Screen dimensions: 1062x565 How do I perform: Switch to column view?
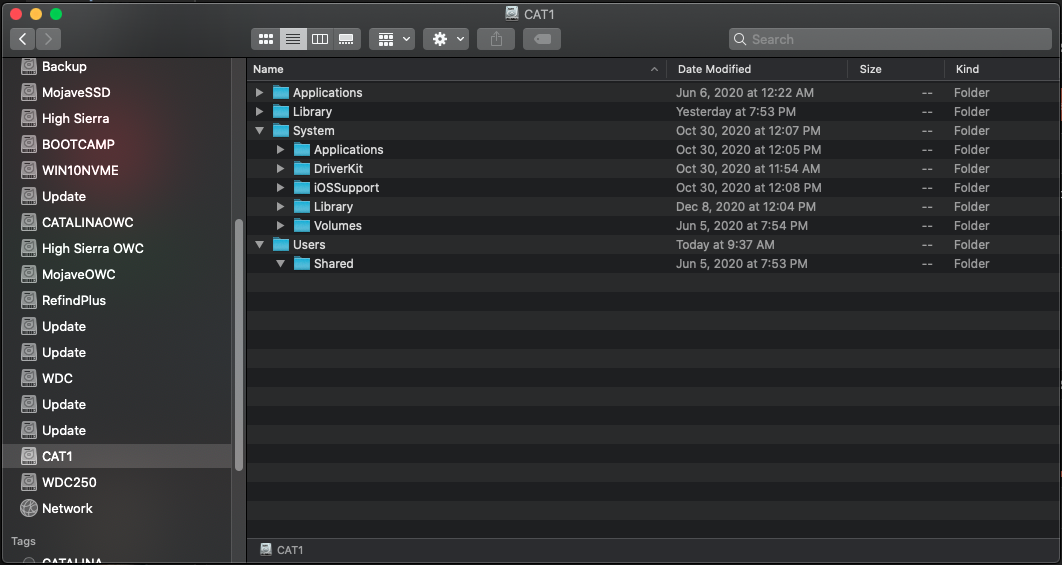pyautogui.click(x=320, y=39)
